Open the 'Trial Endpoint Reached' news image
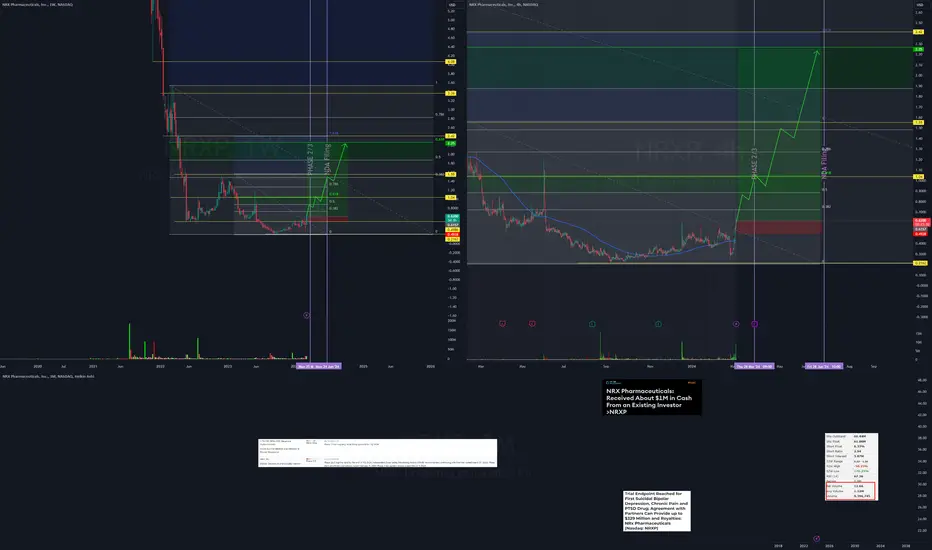The image size is (932, 550). (x=657, y=511)
